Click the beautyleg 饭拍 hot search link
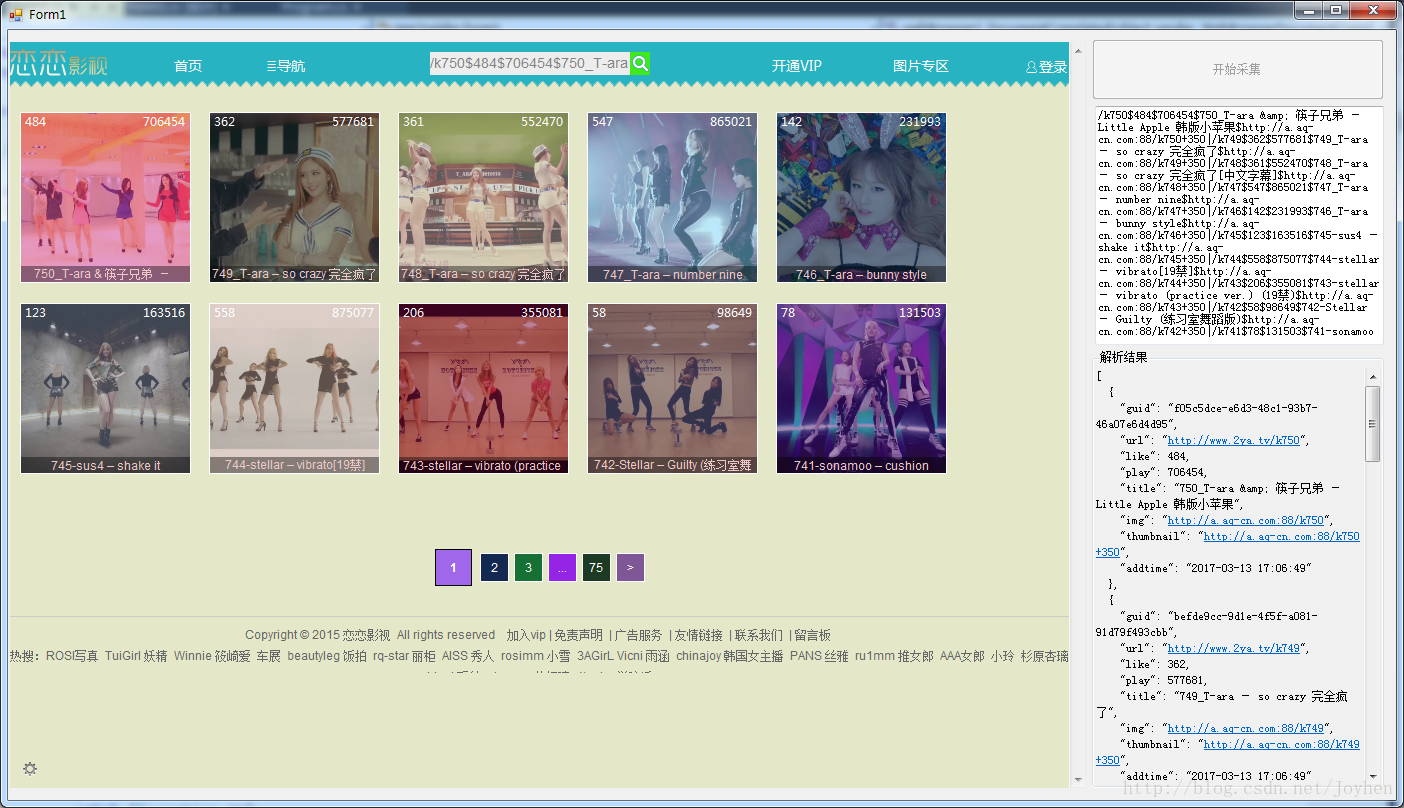Viewport: 1404px width, 808px height. pos(327,656)
